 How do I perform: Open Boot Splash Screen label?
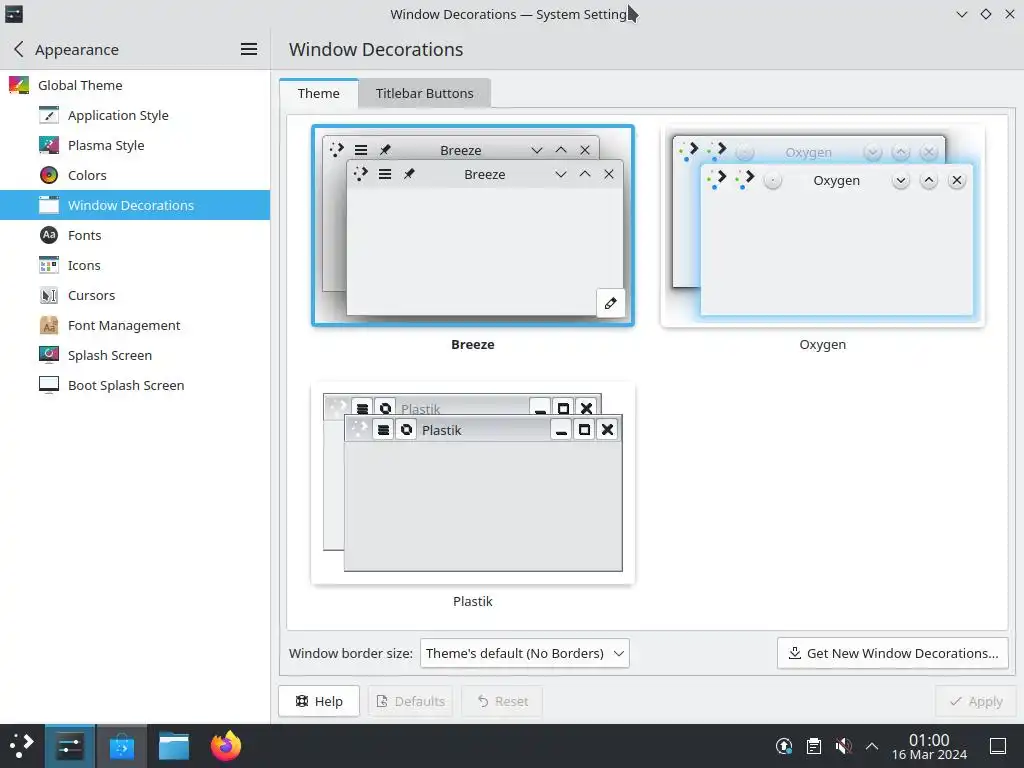(x=126, y=385)
